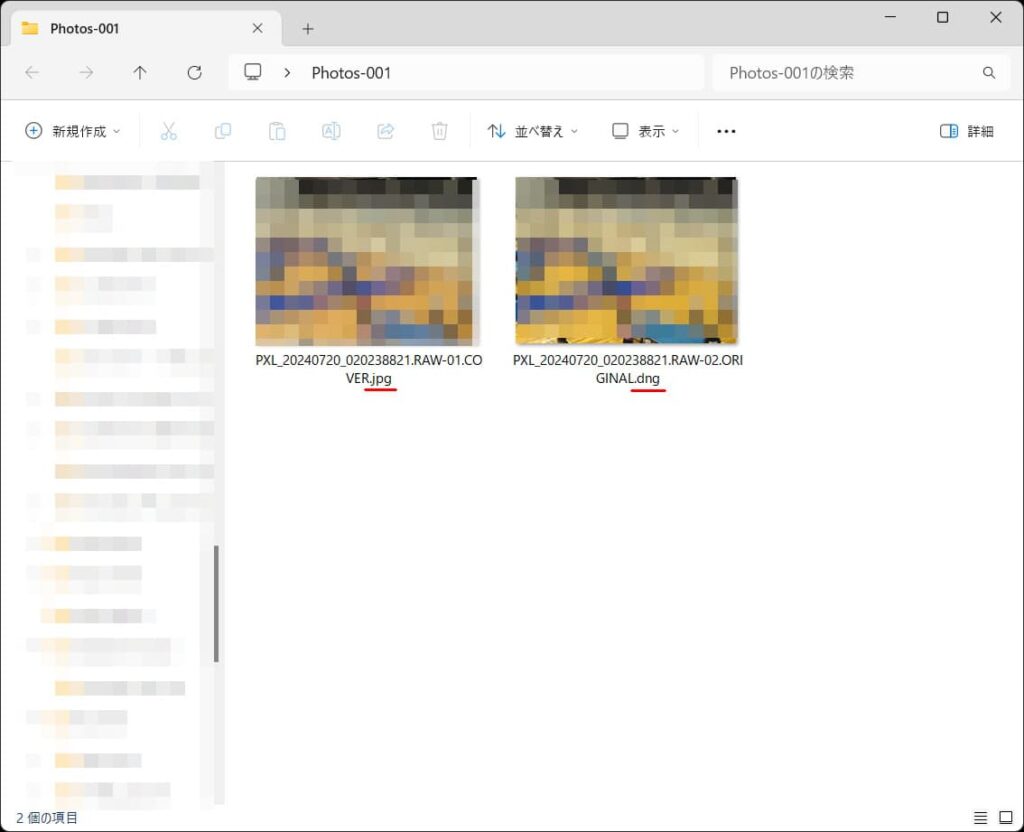Add a new tab with plus button

click(308, 29)
